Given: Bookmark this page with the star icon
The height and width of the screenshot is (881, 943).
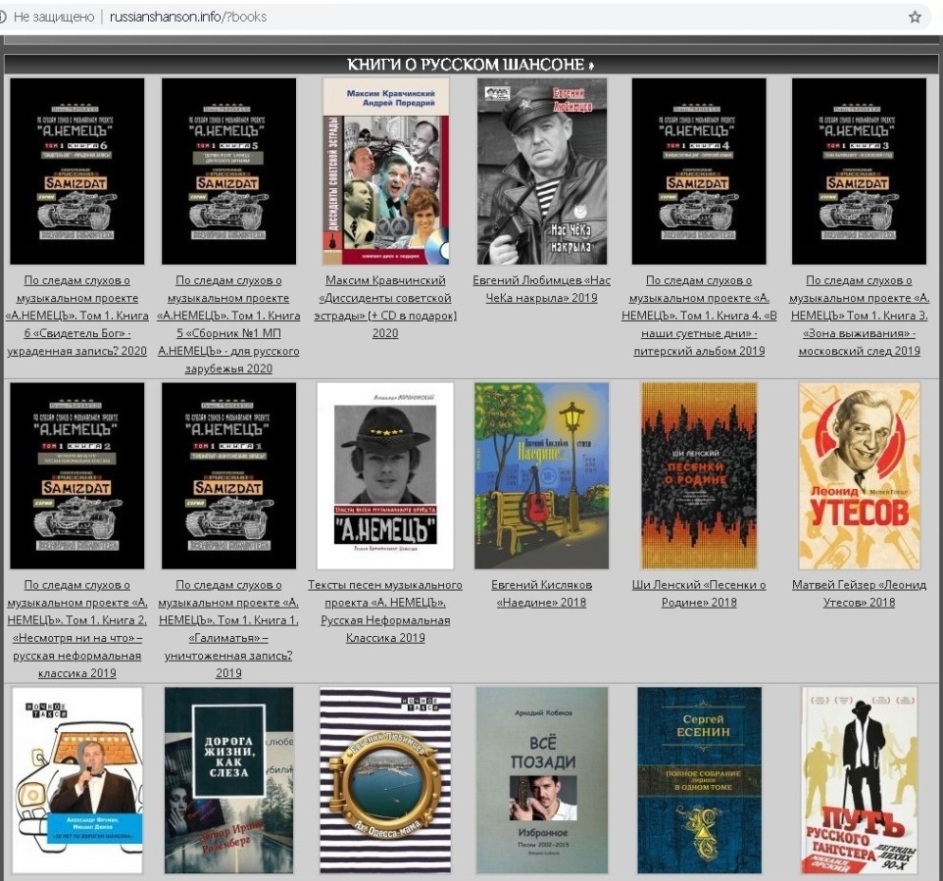Looking at the screenshot, I should point(915,17).
